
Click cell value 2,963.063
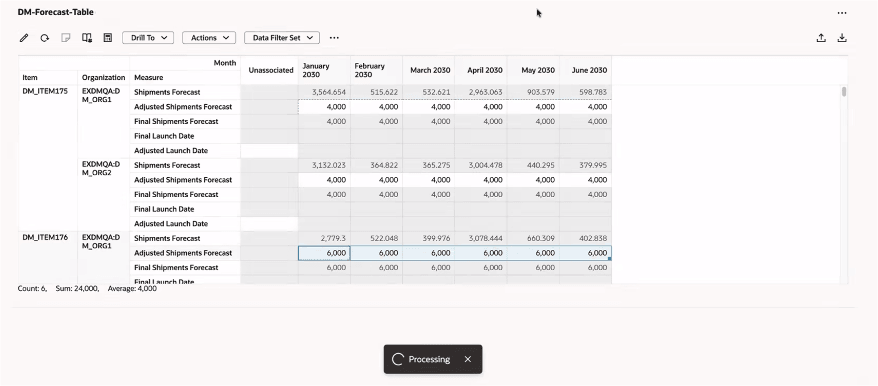485,92
